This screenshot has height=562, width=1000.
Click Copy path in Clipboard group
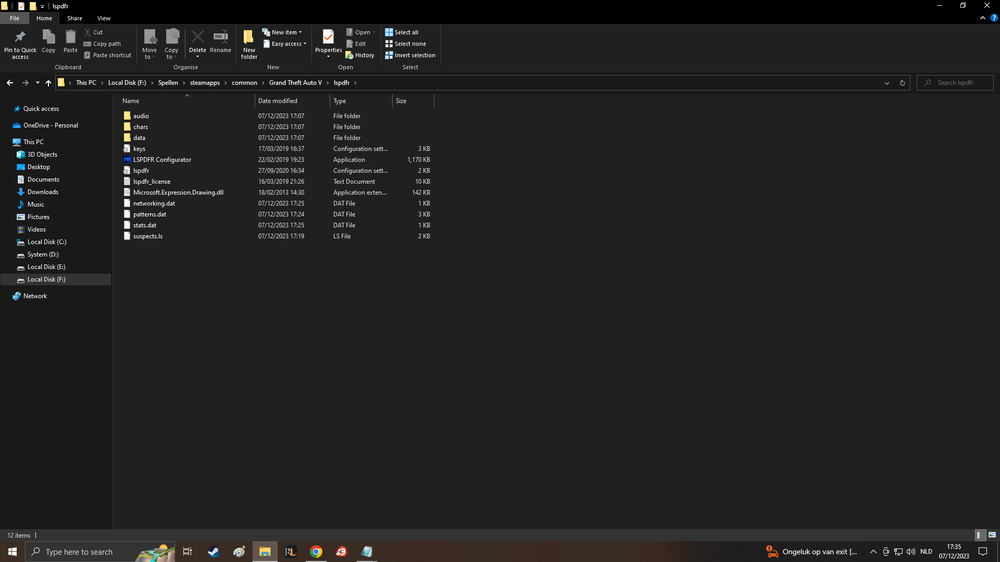pos(102,44)
